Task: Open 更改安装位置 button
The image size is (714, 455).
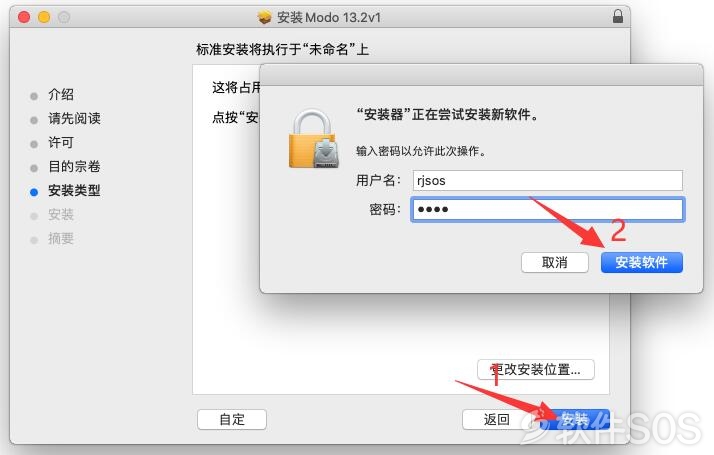Action: coord(536,369)
